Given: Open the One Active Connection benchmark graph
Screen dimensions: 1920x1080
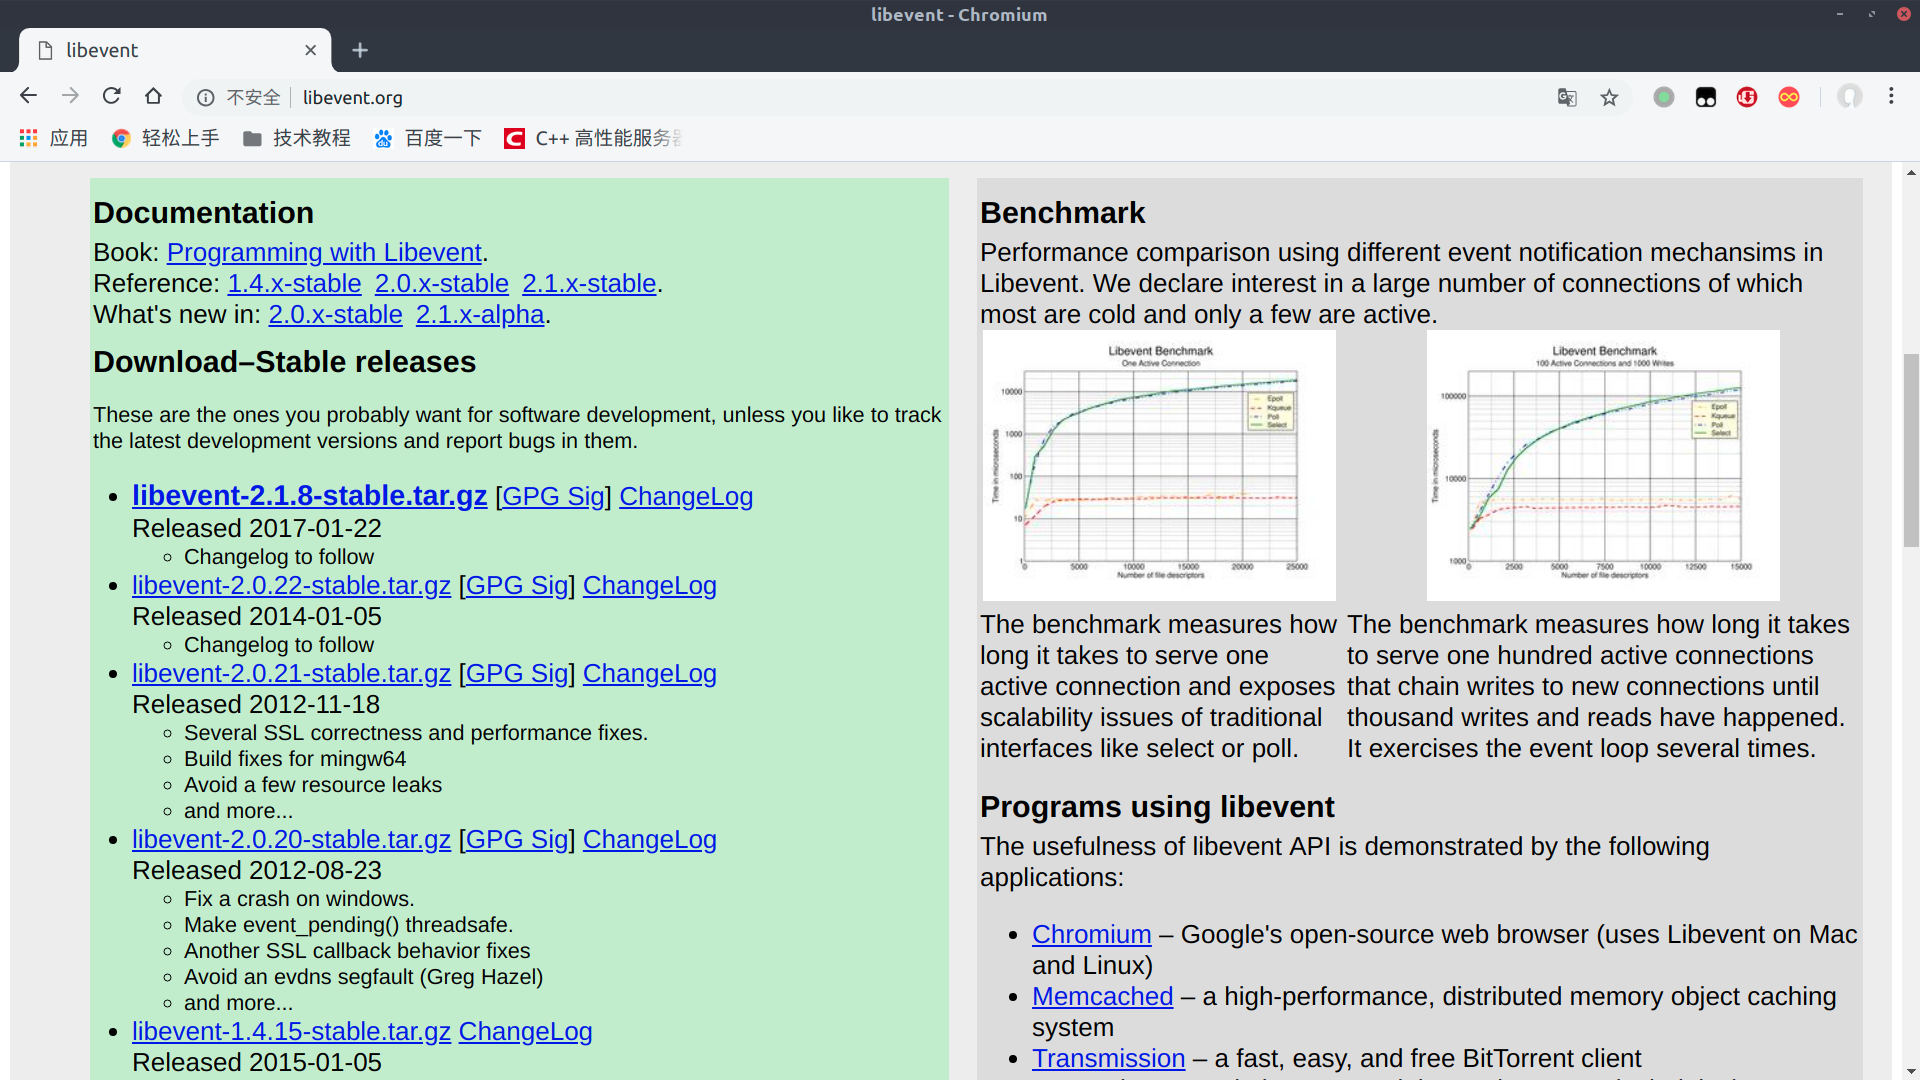Looking at the screenshot, I should pos(1159,466).
